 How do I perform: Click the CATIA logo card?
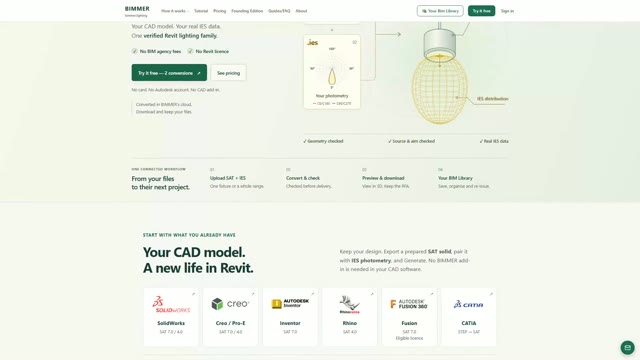[x=469, y=317]
